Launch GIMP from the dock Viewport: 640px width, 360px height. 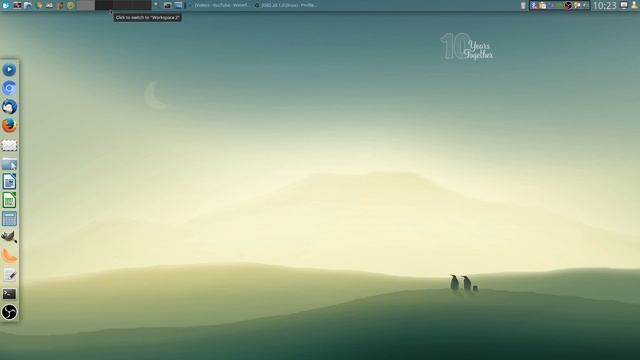9,237
